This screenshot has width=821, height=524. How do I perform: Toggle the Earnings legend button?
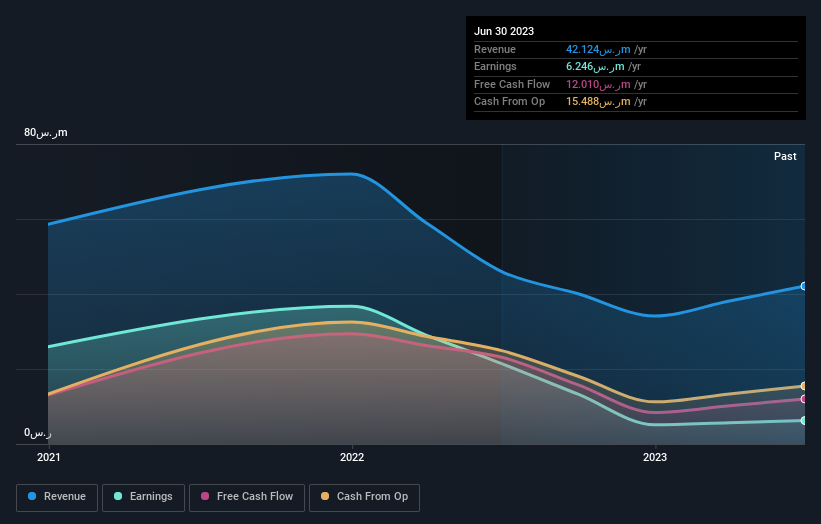pos(143,497)
